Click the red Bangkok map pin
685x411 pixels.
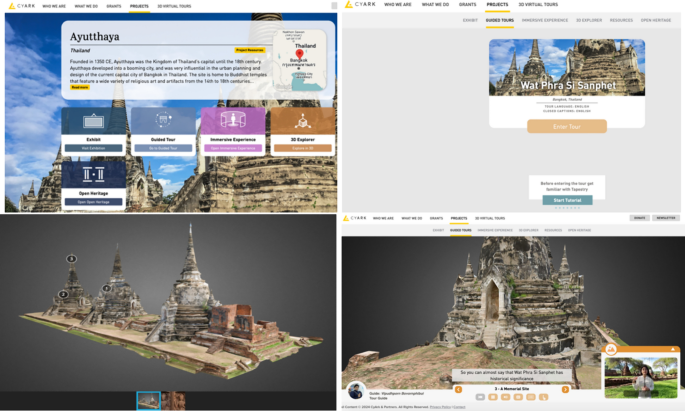(x=299, y=54)
